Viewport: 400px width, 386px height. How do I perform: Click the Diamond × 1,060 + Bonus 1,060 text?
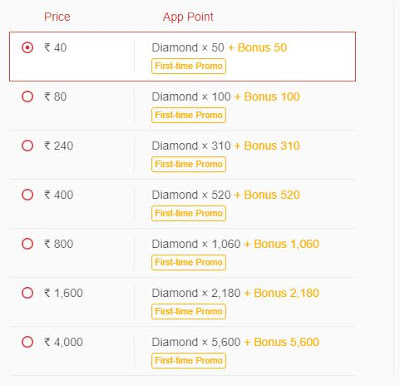235,244
